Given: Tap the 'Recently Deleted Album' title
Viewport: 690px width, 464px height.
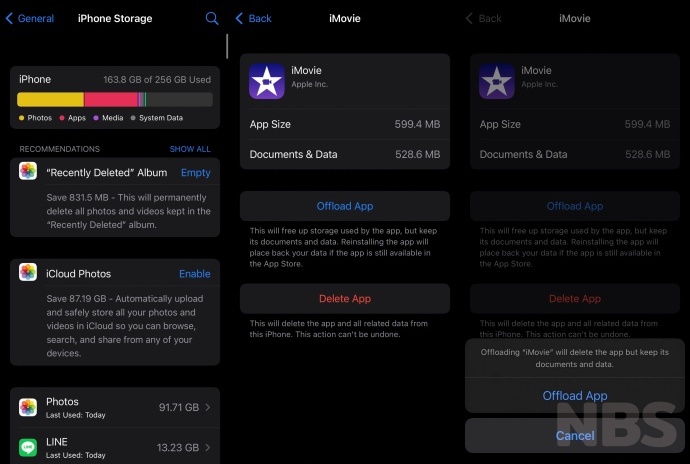Looking at the screenshot, I should [x=107, y=173].
